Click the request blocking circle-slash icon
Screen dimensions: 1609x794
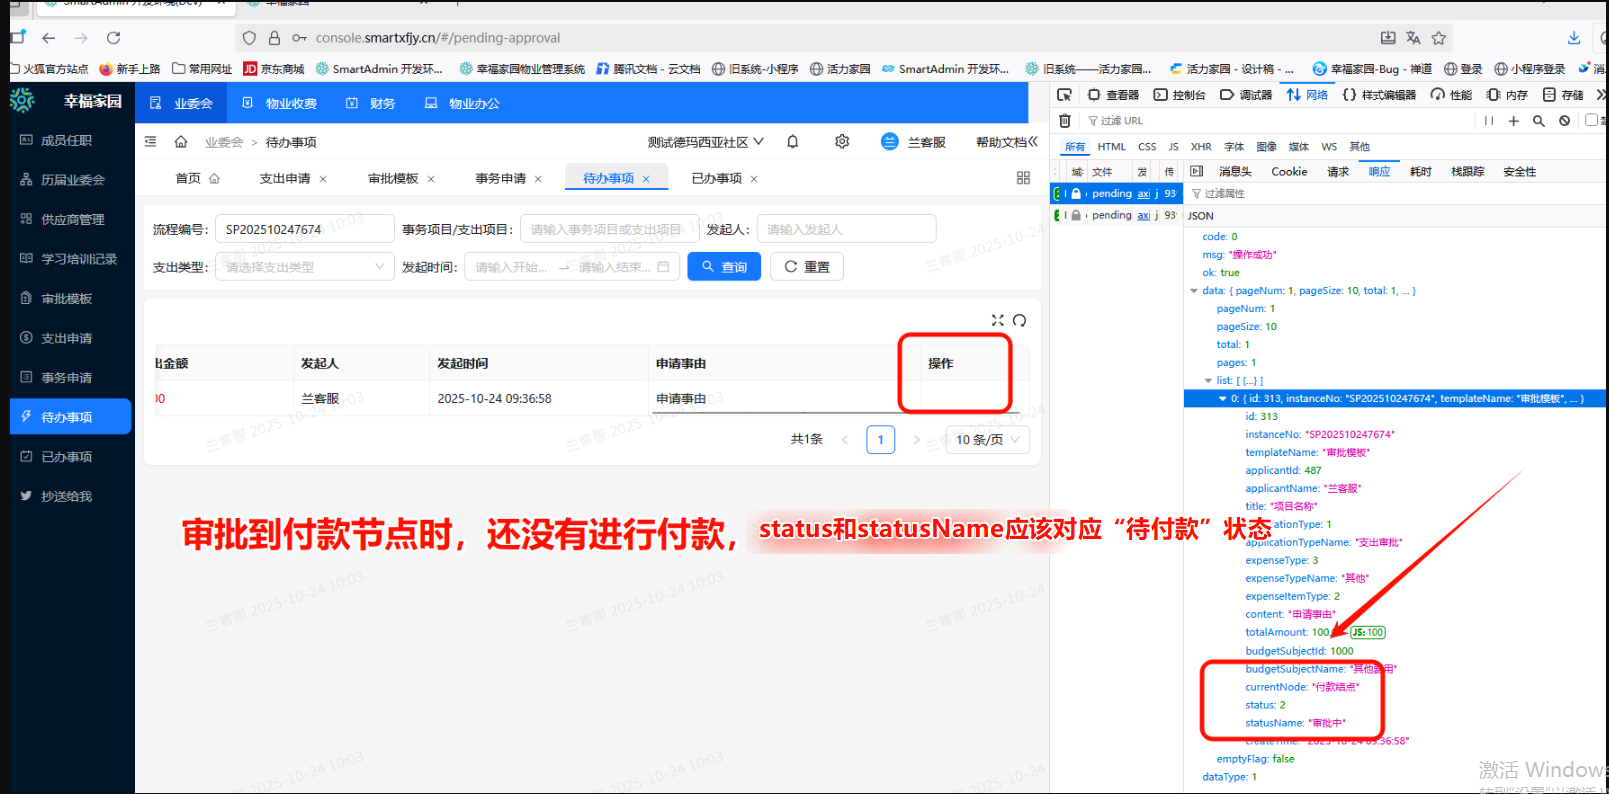pyautogui.click(x=1564, y=121)
